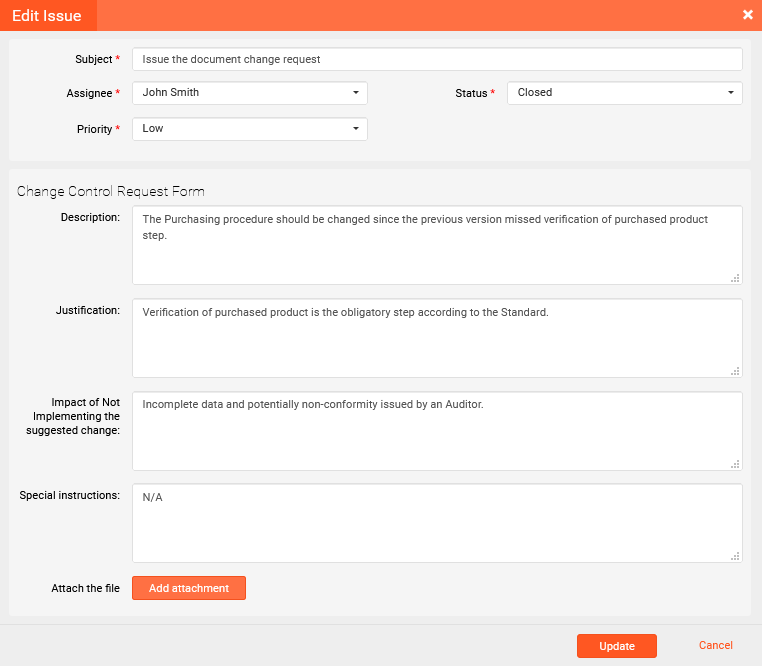
Task: Click the Impact of Not Implementing text area
Action: point(437,431)
